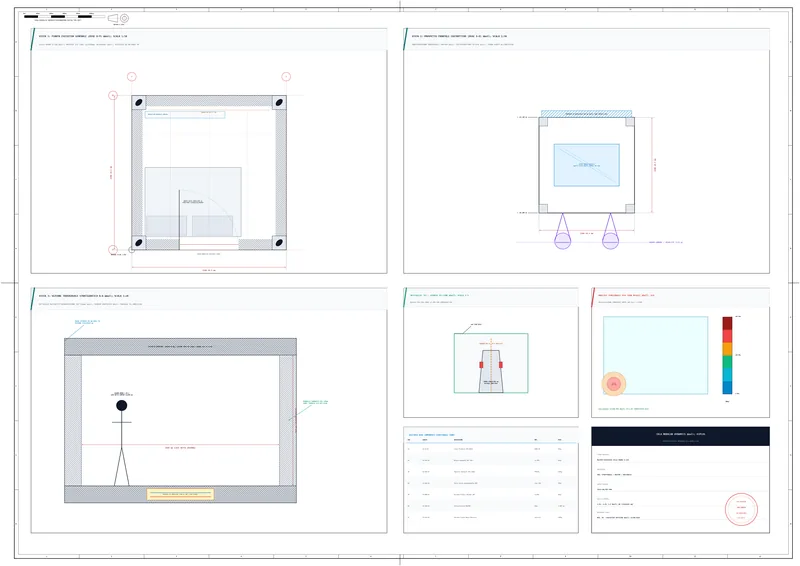
Task: Click the green leader note right of the section
Action: (x=315, y=402)
